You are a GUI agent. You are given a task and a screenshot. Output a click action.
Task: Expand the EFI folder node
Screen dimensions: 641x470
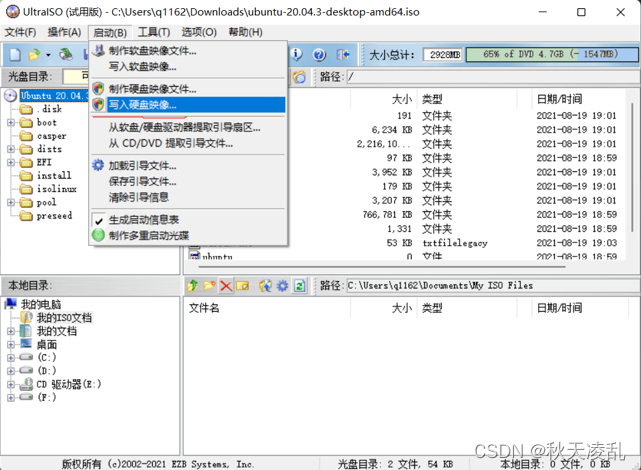click(11, 163)
